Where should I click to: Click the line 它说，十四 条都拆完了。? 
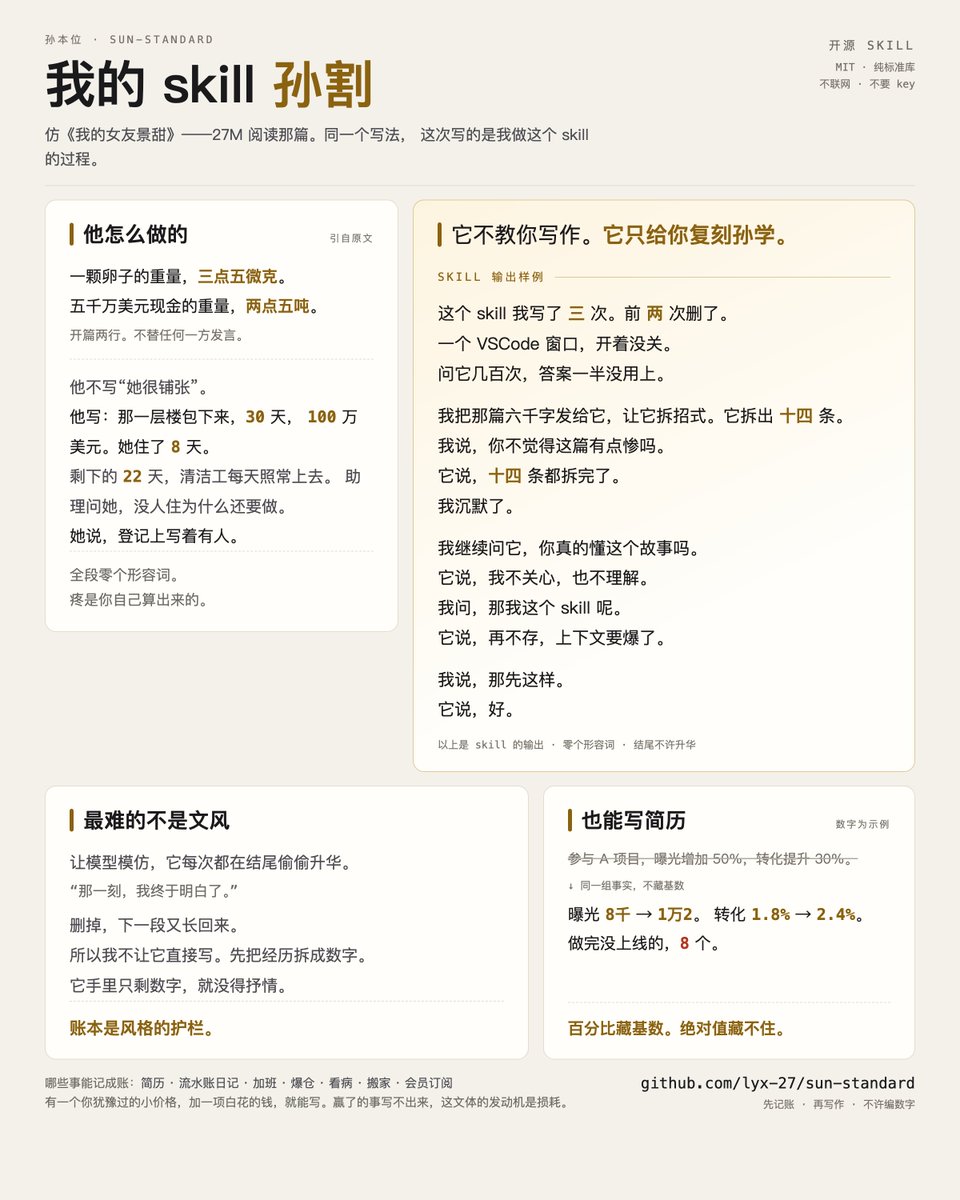click(x=530, y=476)
